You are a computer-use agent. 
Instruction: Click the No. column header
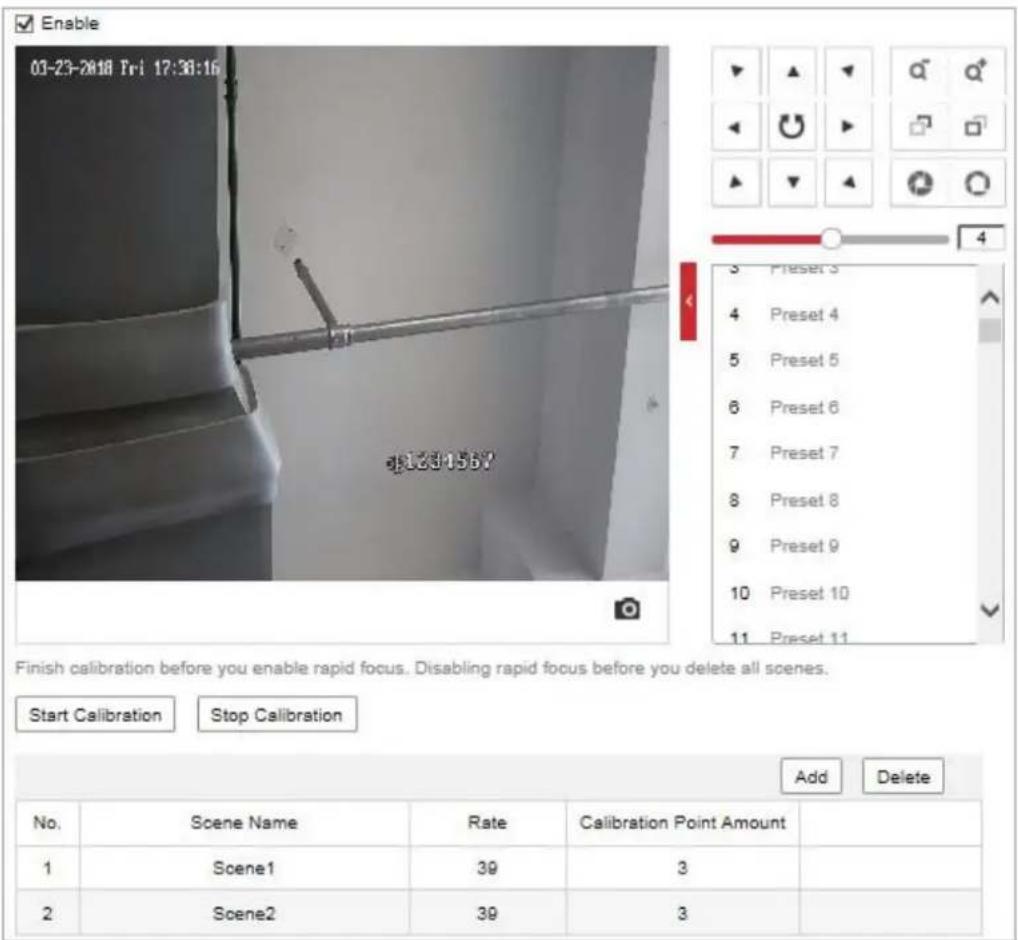47,822
